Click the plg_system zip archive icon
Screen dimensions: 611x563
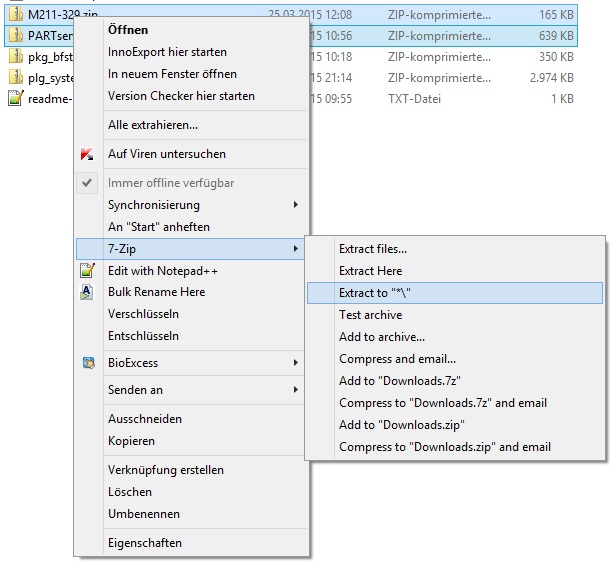pyautogui.click(x=16, y=77)
